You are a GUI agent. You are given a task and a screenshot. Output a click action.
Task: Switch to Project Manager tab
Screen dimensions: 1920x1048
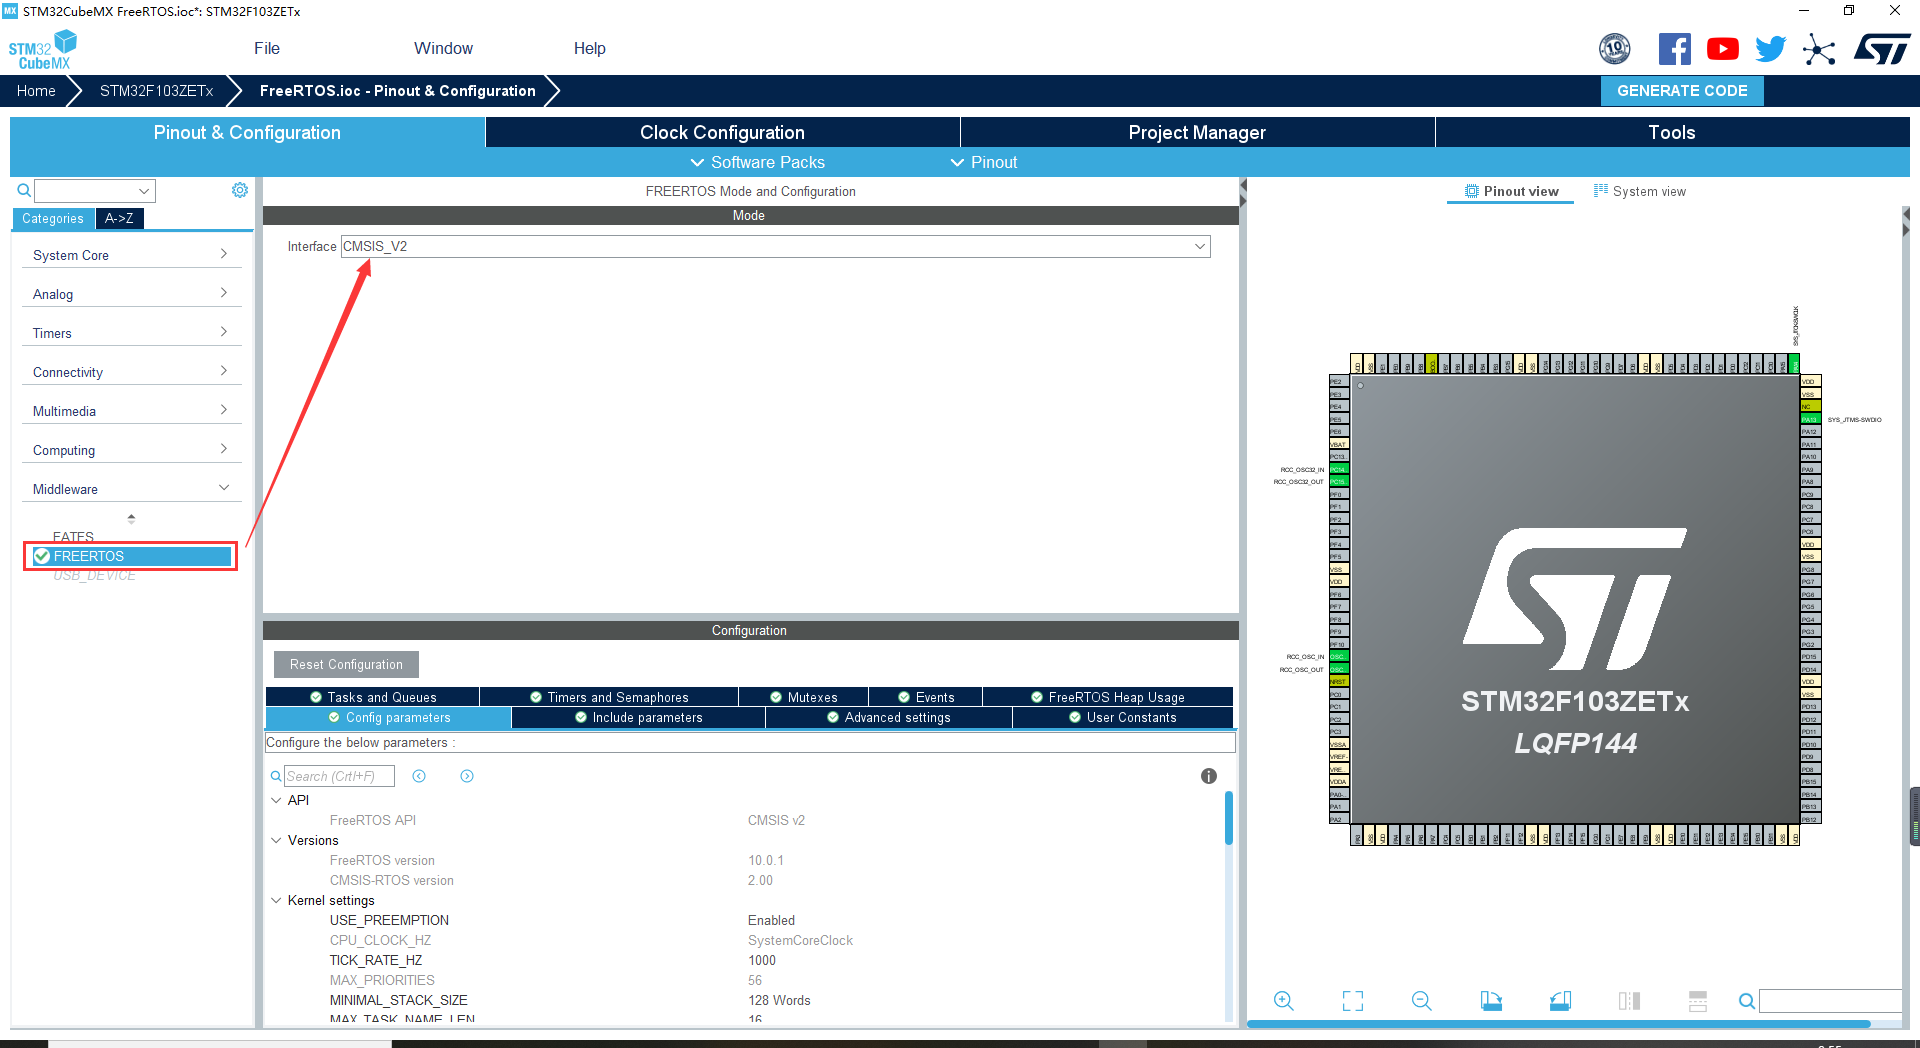(x=1197, y=132)
